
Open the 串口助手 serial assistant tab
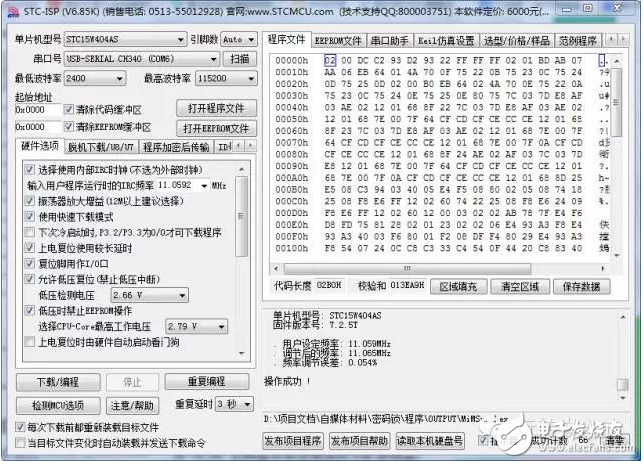pos(389,41)
